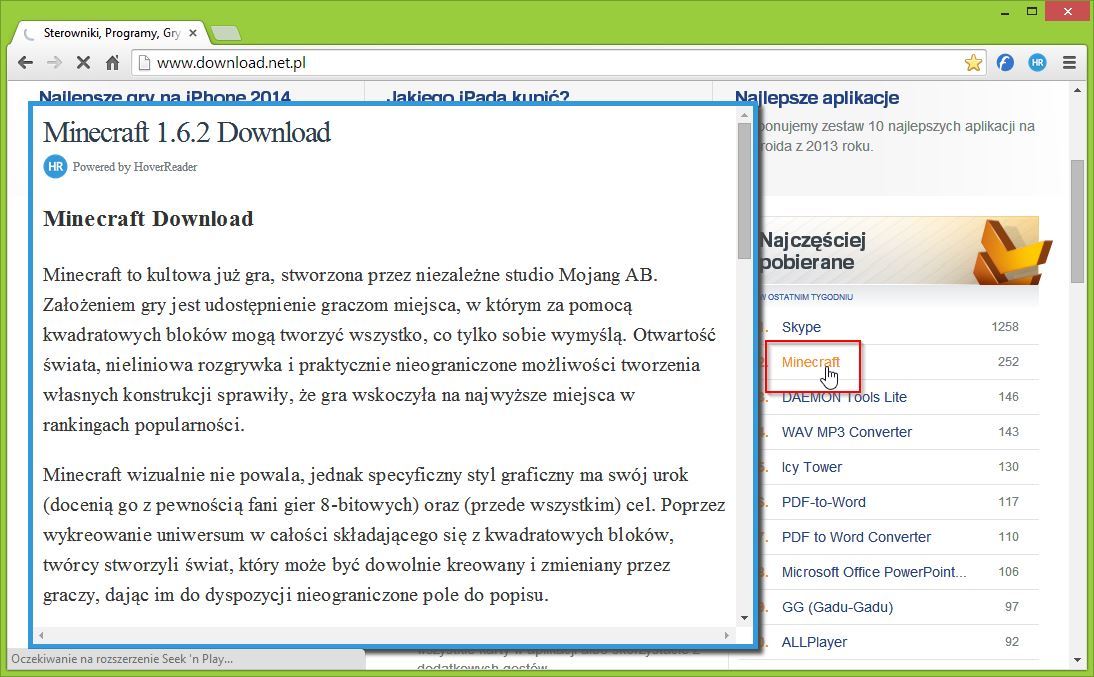The image size is (1094, 677).
Task: Open the Jakiego iPada kupić? heading
Action: pos(478,96)
